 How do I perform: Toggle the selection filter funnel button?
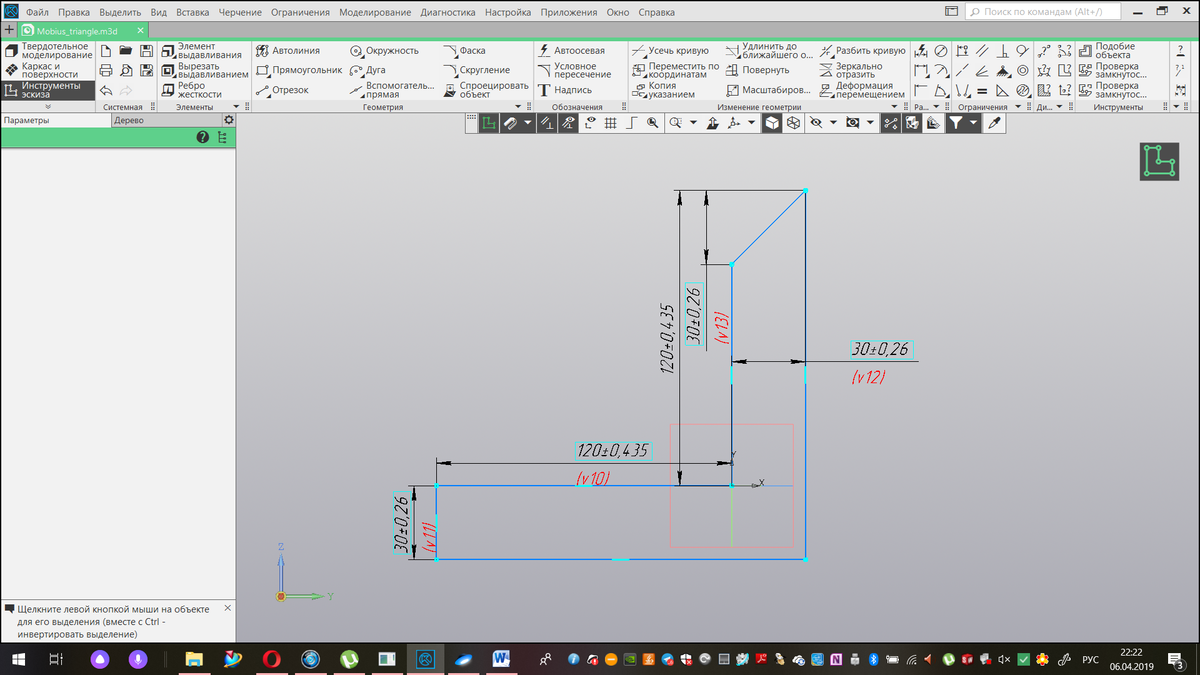[956, 123]
